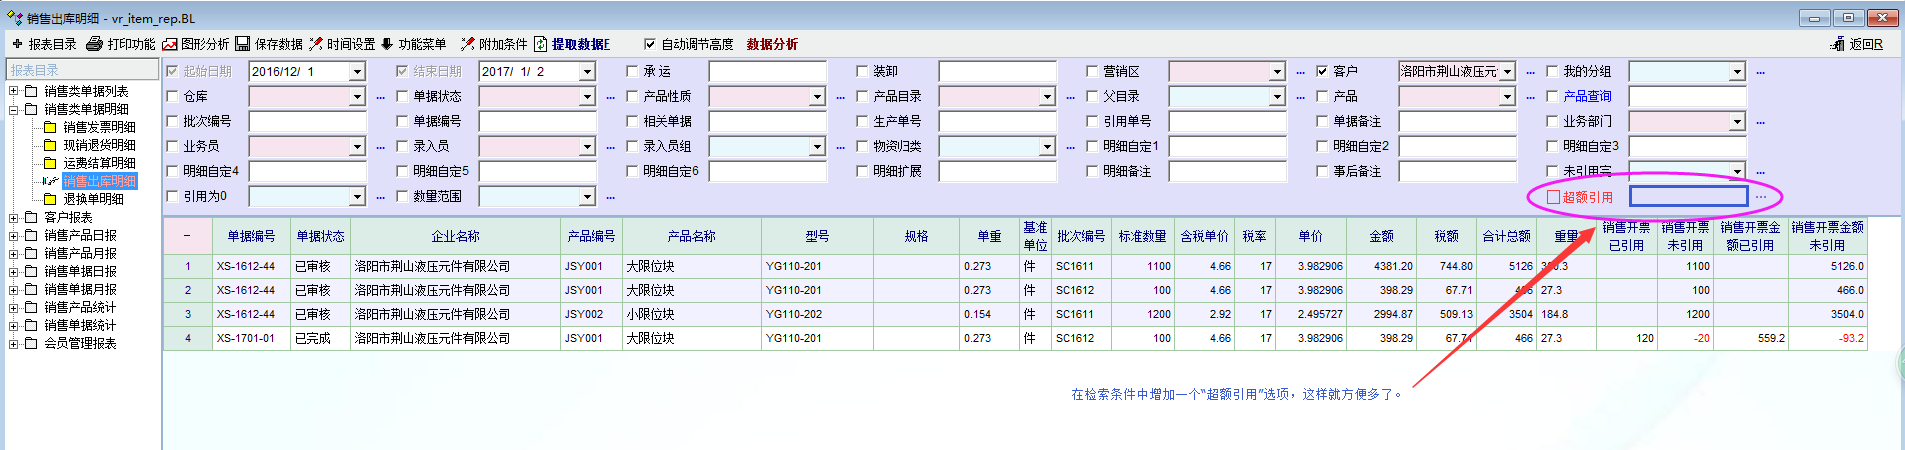This screenshot has width=1905, height=450.
Task: Expand the 客户 combo box list
Action: coord(1507,72)
